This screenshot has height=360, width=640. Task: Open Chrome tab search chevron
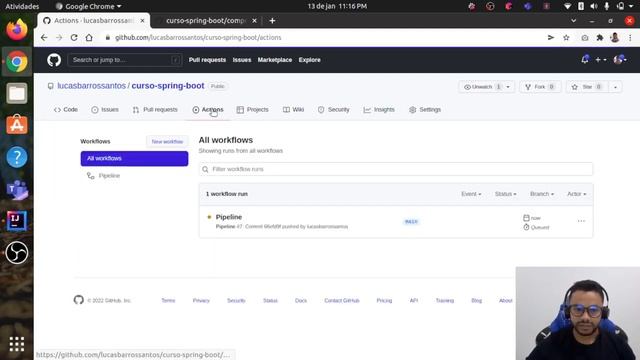[573, 20]
